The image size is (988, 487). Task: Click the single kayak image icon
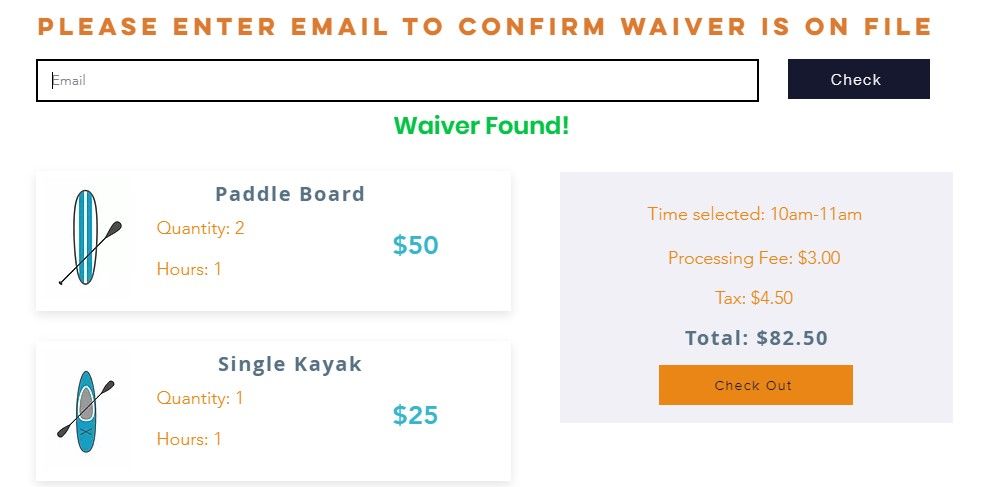(86, 410)
